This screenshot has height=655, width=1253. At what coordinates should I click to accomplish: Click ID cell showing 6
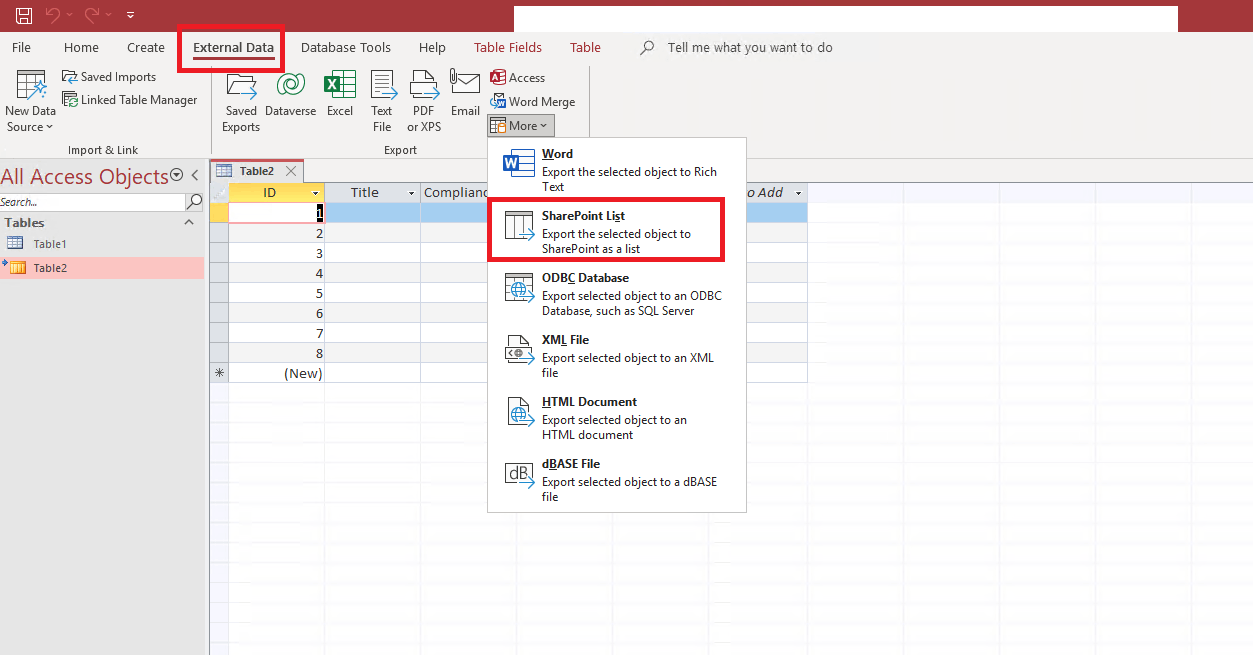[276, 313]
